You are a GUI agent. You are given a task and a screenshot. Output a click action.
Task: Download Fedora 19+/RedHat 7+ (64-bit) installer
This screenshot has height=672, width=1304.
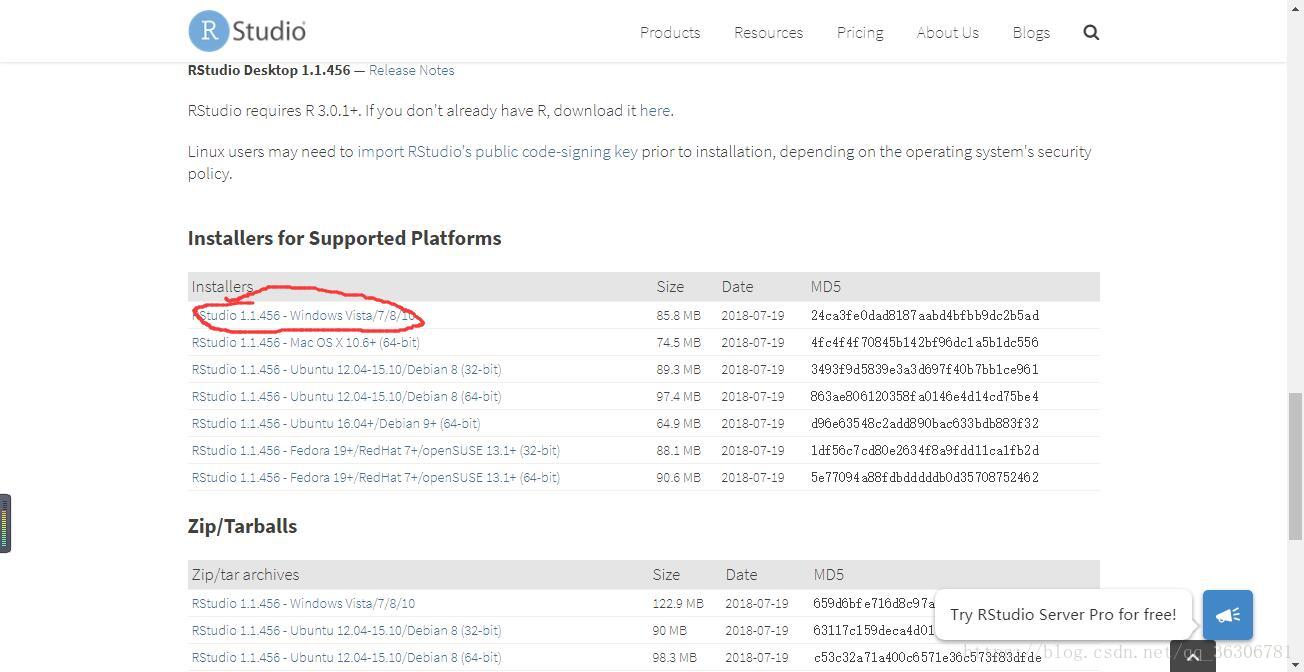pos(376,477)
